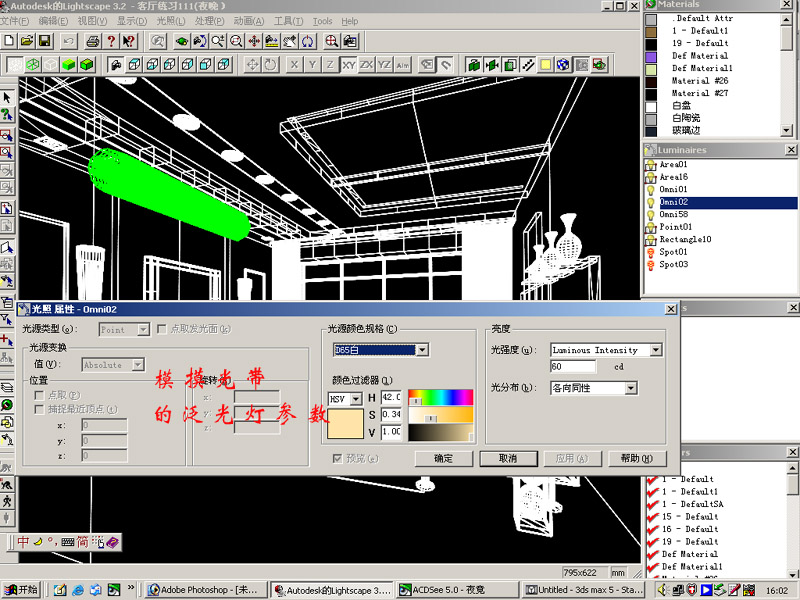800x600 pixels.
Task: Toggle the 捕捉最近顶点 checkbox
Action: (x=39, y=409)
